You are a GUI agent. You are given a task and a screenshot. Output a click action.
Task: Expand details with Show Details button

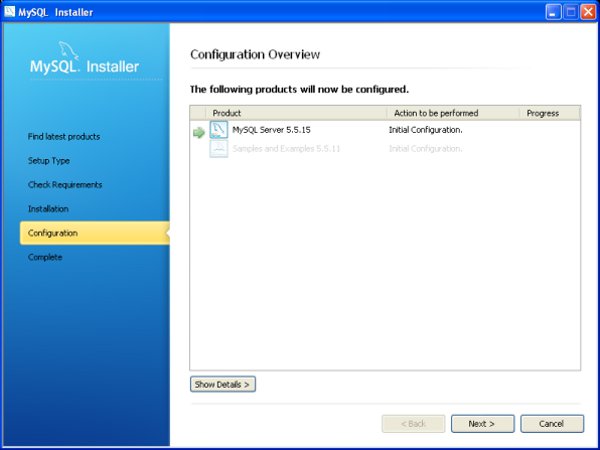pos(223,384)
